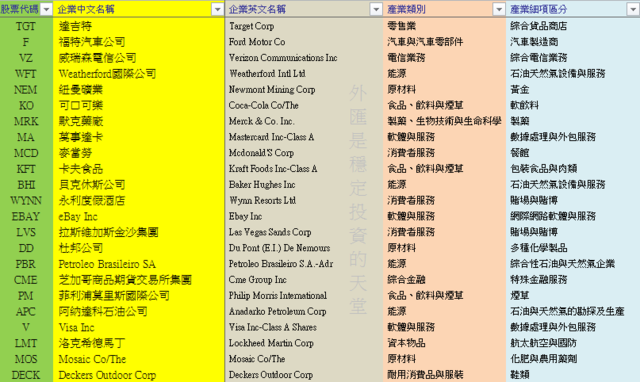Click the Verizon Communications Inc cell
This screenshot has width=640, height=382.
point(304,58)
